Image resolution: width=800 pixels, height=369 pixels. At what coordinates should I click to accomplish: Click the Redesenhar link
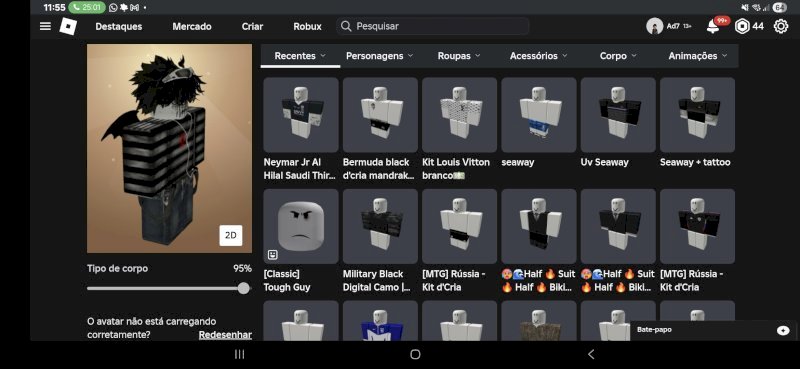(225, 335)
